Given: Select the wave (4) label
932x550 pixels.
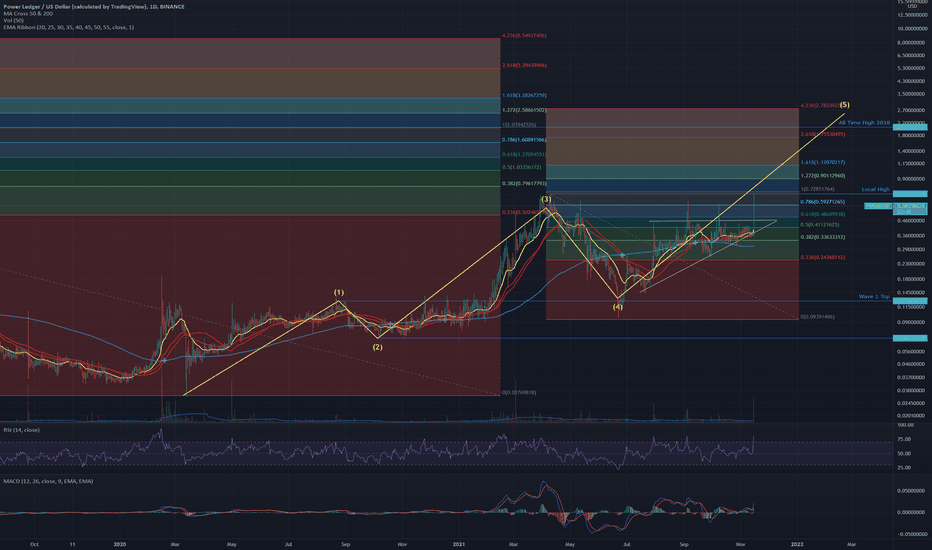Looking at the screenshot, I should coord(618,307).
